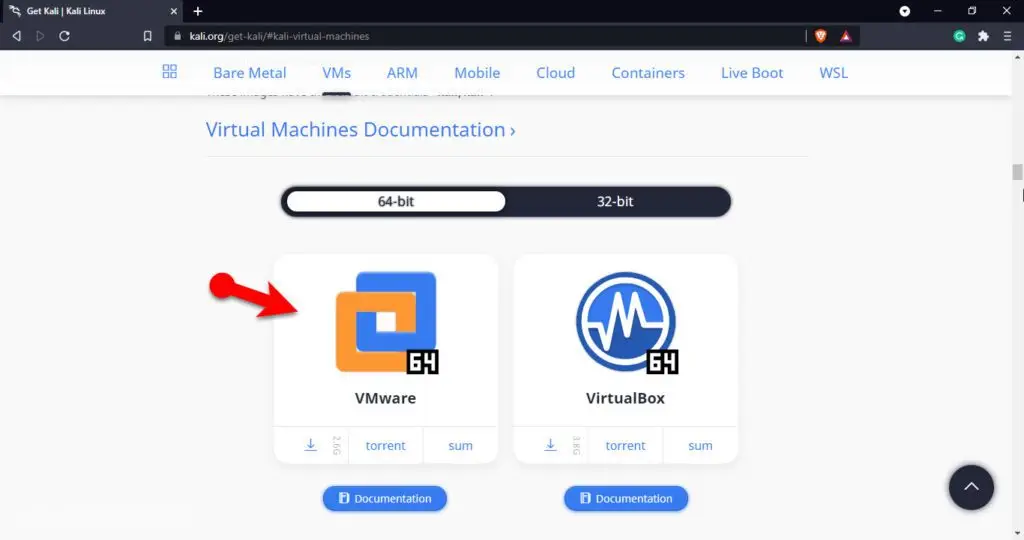1024x540 pixels.
Task: Open the VirtualBox Documentation button
Action: tap(626, 498)
